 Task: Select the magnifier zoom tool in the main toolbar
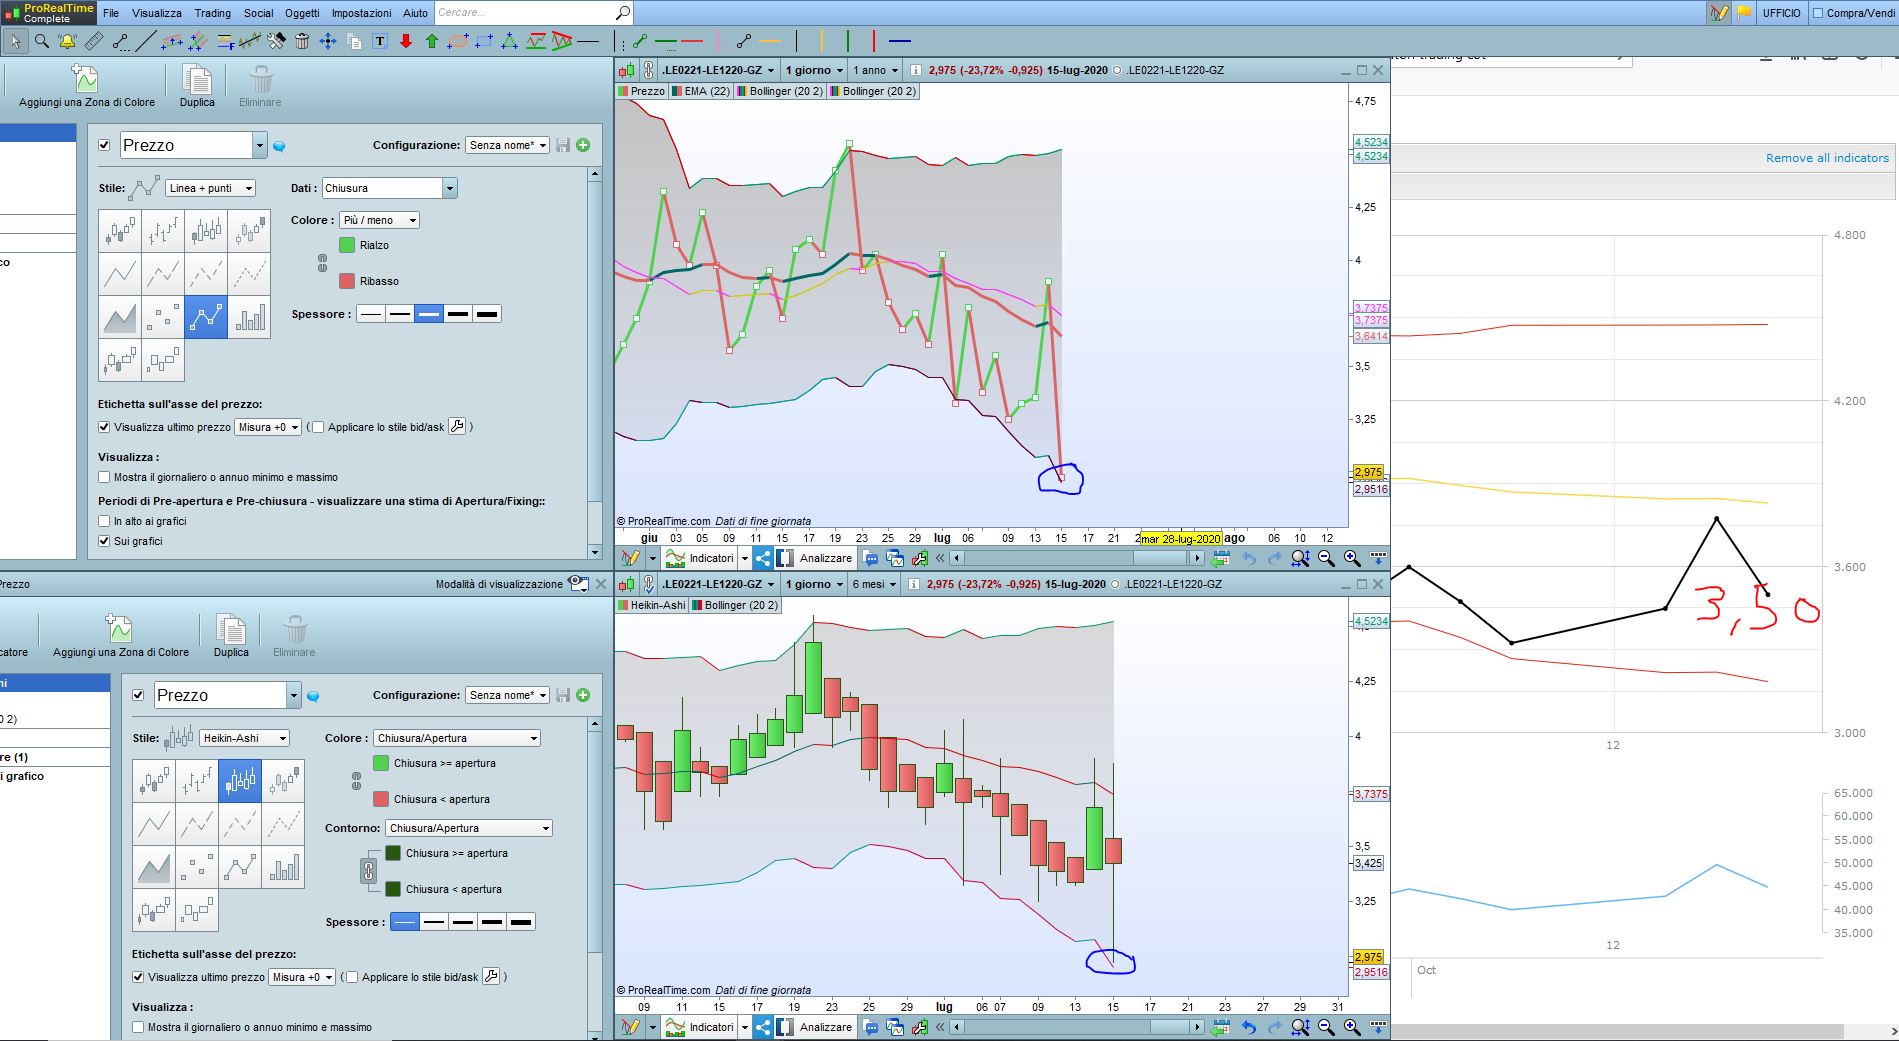42,41
